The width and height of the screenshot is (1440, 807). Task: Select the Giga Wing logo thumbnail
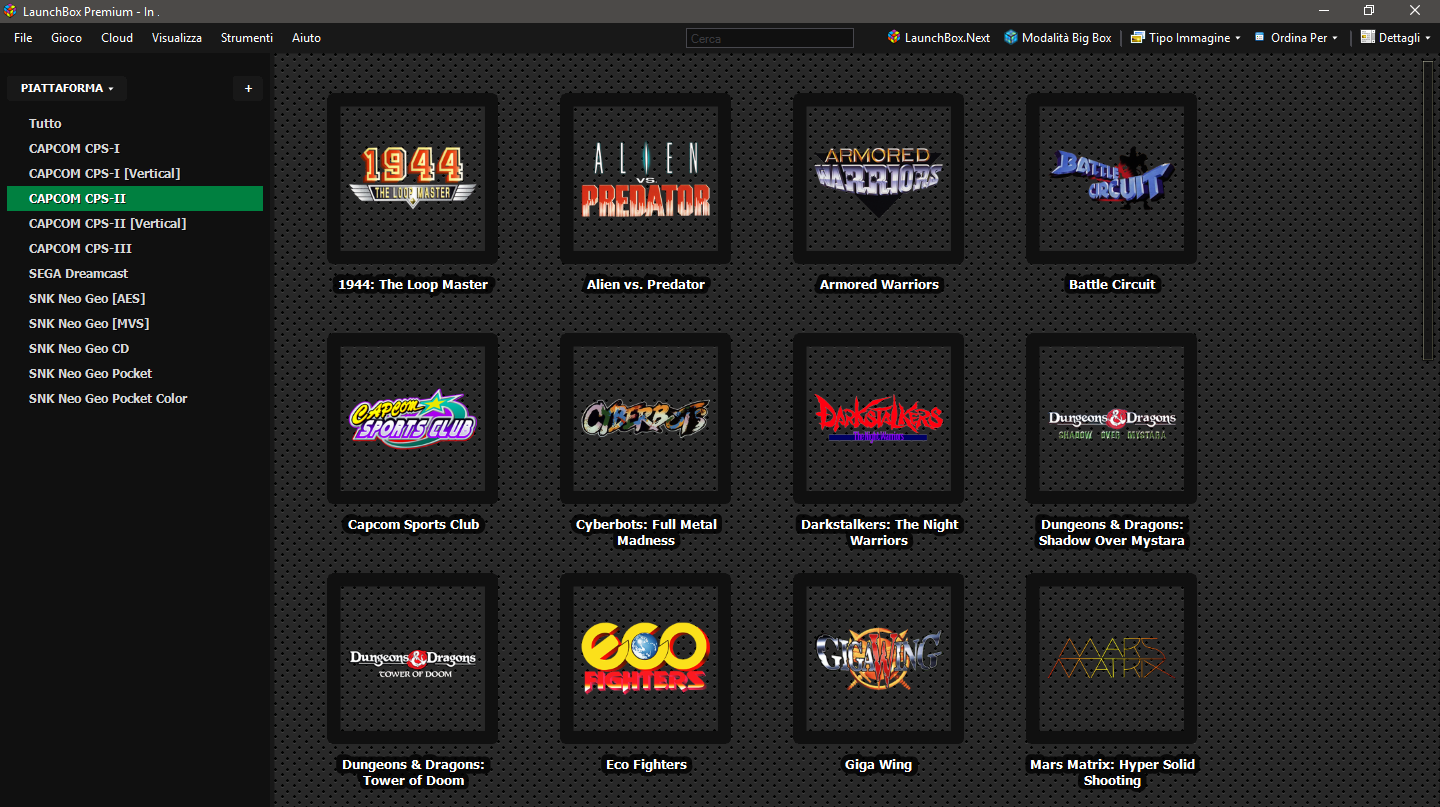click(x=879, y=658)
